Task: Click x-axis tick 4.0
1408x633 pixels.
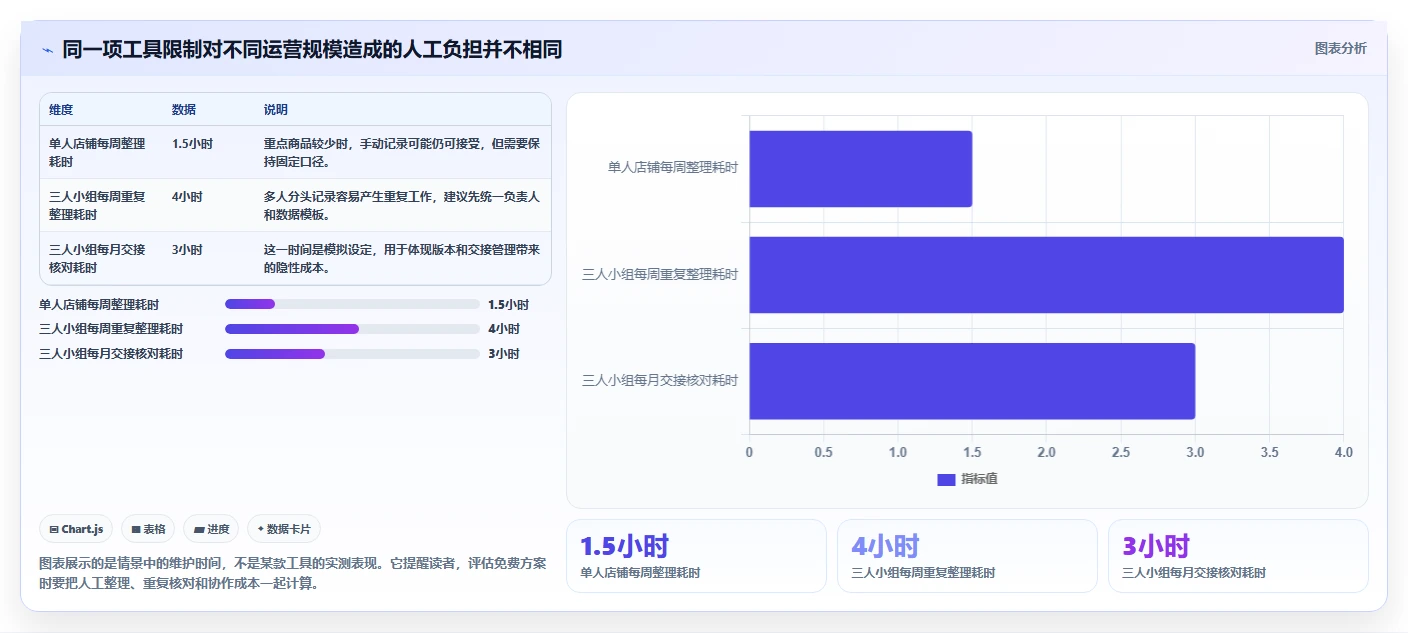Action: [1343, 452]
